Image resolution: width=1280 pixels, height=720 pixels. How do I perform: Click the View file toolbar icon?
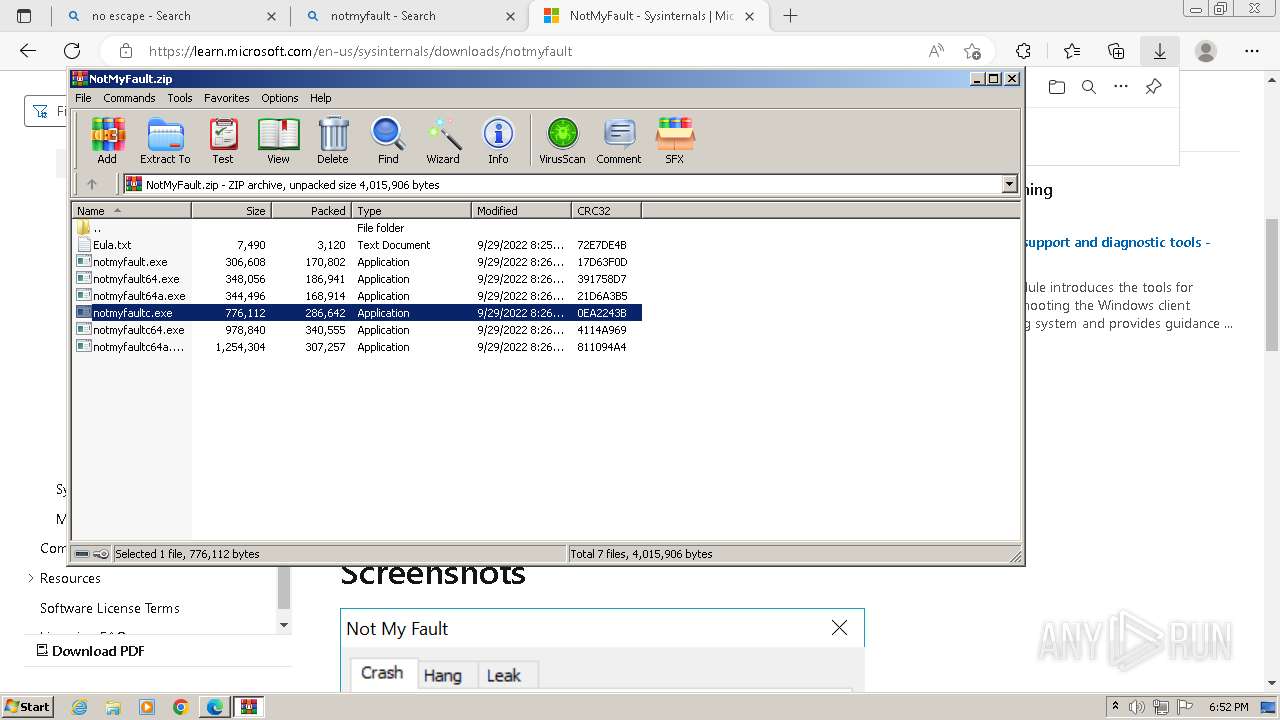pos(278,140)
